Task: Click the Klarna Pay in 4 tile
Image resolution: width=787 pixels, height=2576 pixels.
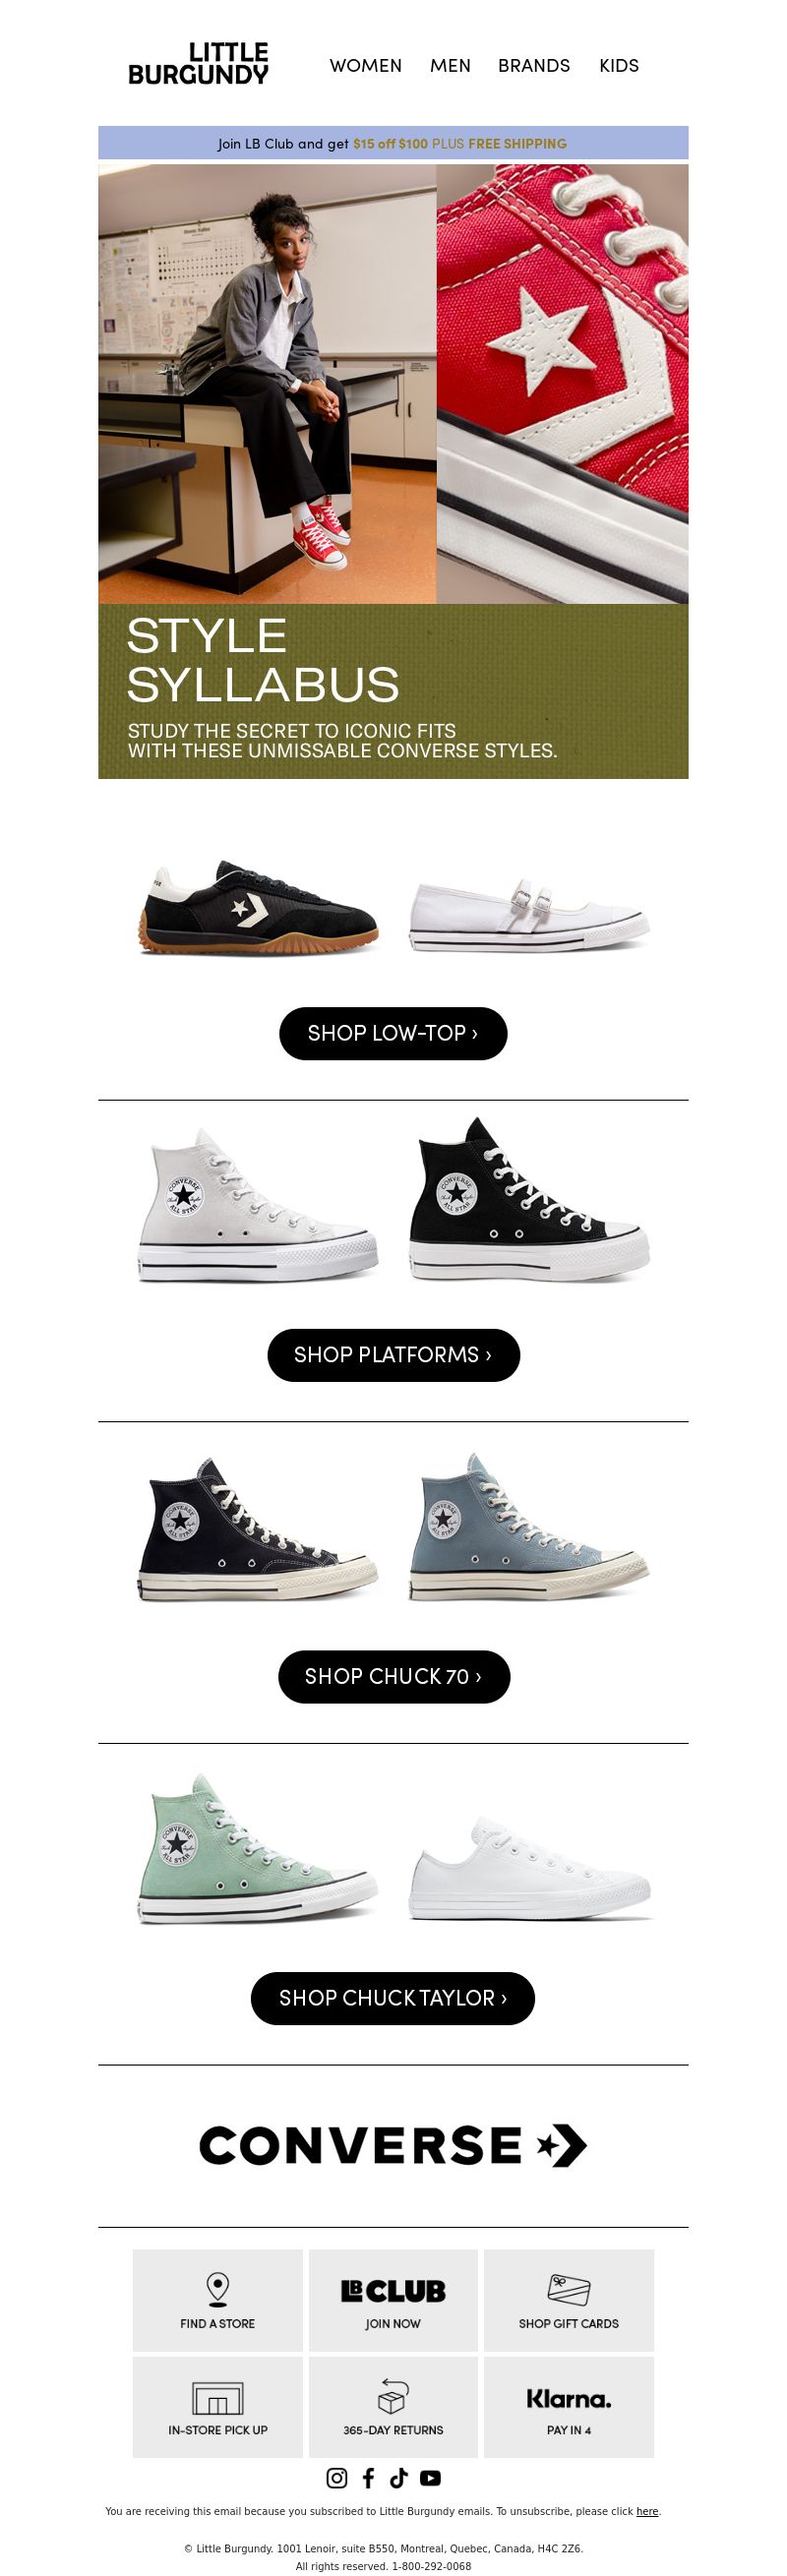Action: pyautogui.click(x=569, y=2407)
